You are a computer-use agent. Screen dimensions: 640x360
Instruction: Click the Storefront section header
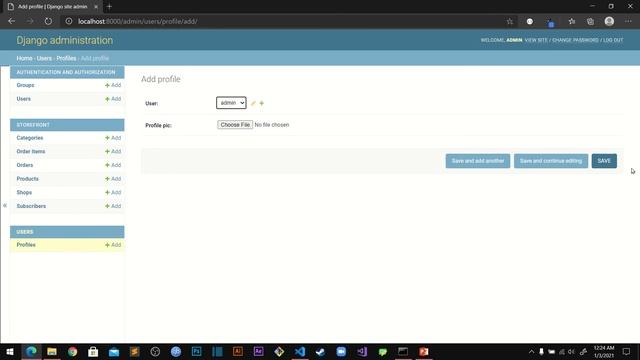[33, 125]
